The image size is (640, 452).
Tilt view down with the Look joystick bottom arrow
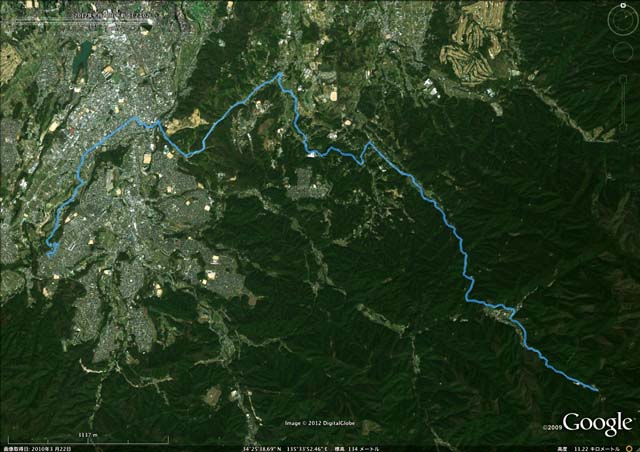click(623, 30)
